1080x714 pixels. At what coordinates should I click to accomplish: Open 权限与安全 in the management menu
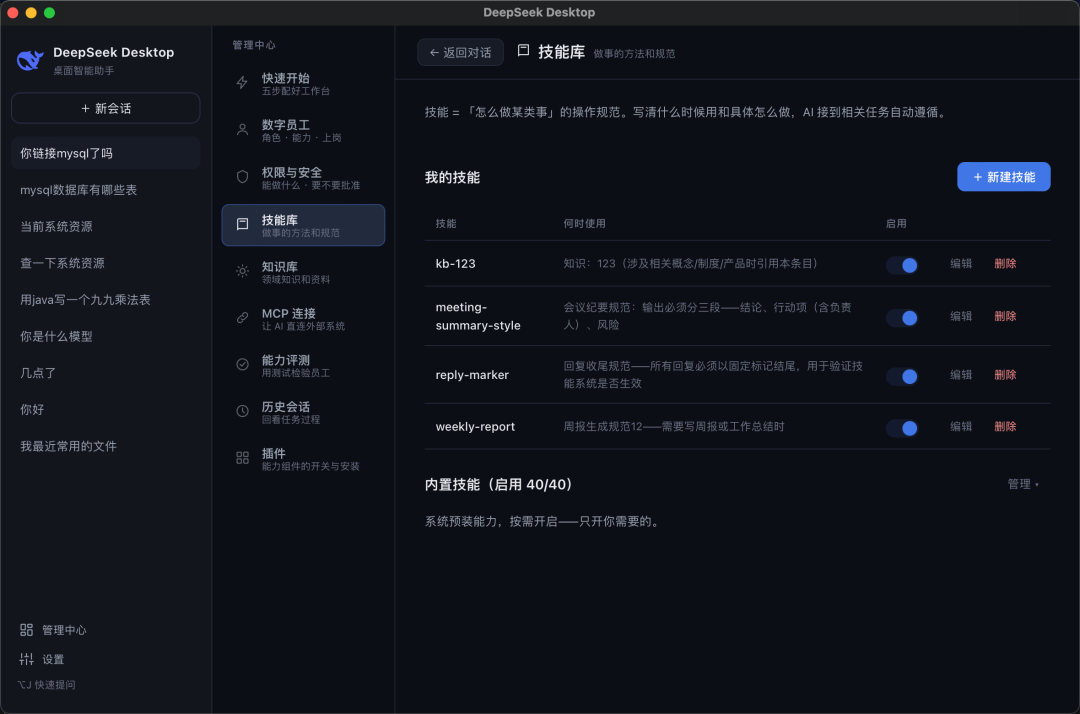(x=303, y=178)
